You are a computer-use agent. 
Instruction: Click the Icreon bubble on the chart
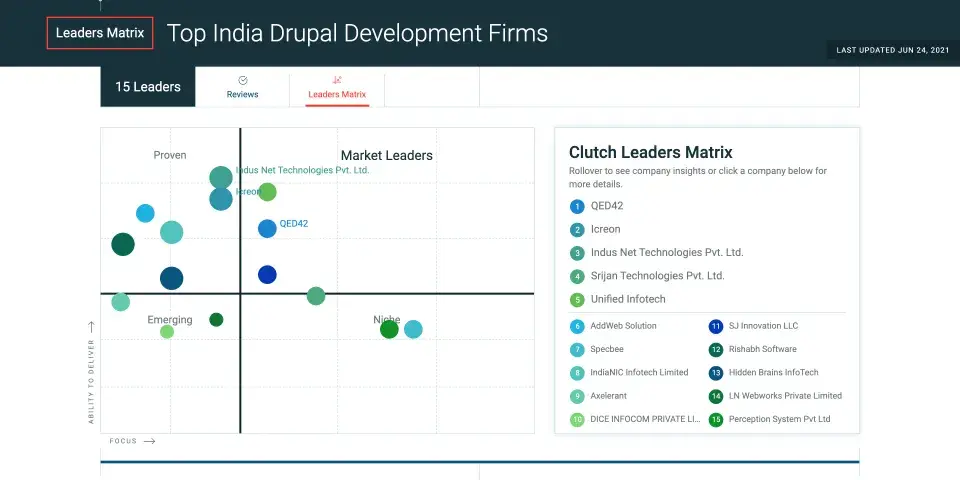point(221,198)
